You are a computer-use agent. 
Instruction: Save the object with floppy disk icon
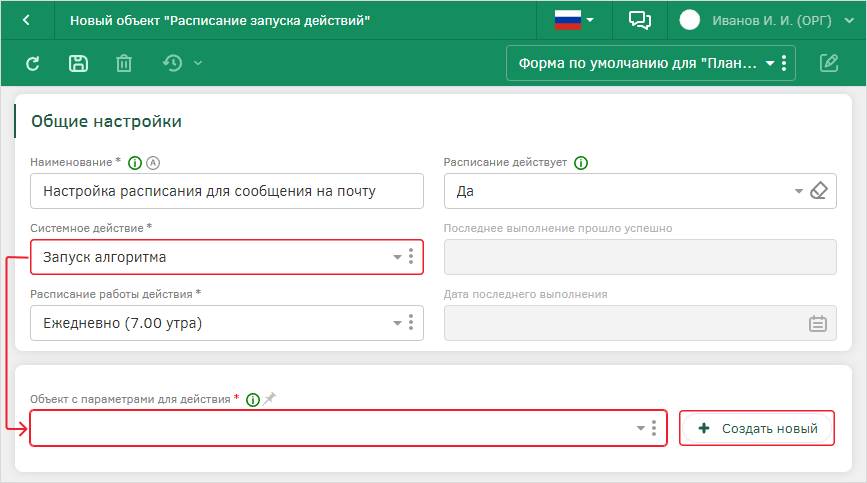[x=77, y=64]
